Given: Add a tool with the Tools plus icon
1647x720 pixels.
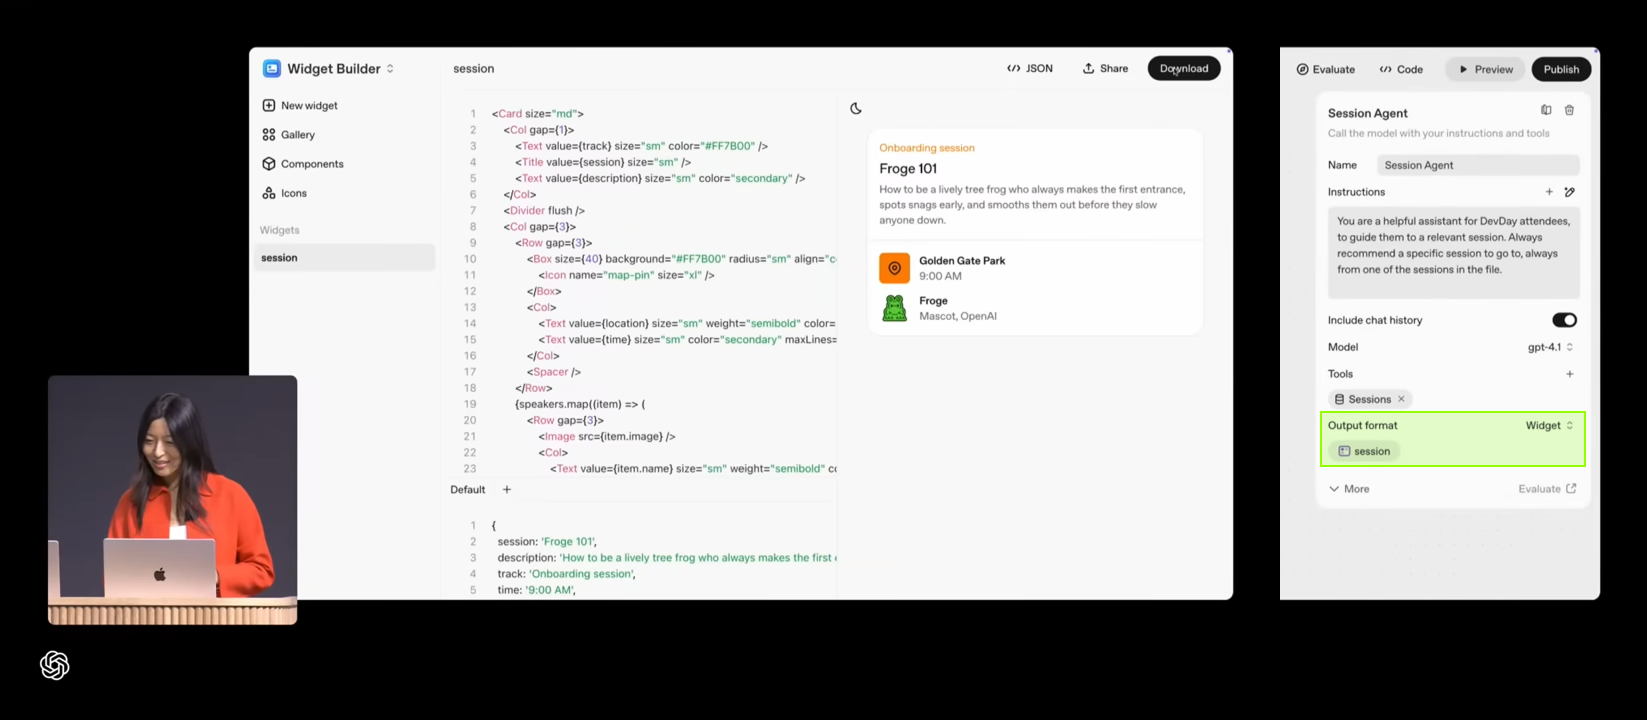Looking at the screenshot, I should [x=1569, y=374].
